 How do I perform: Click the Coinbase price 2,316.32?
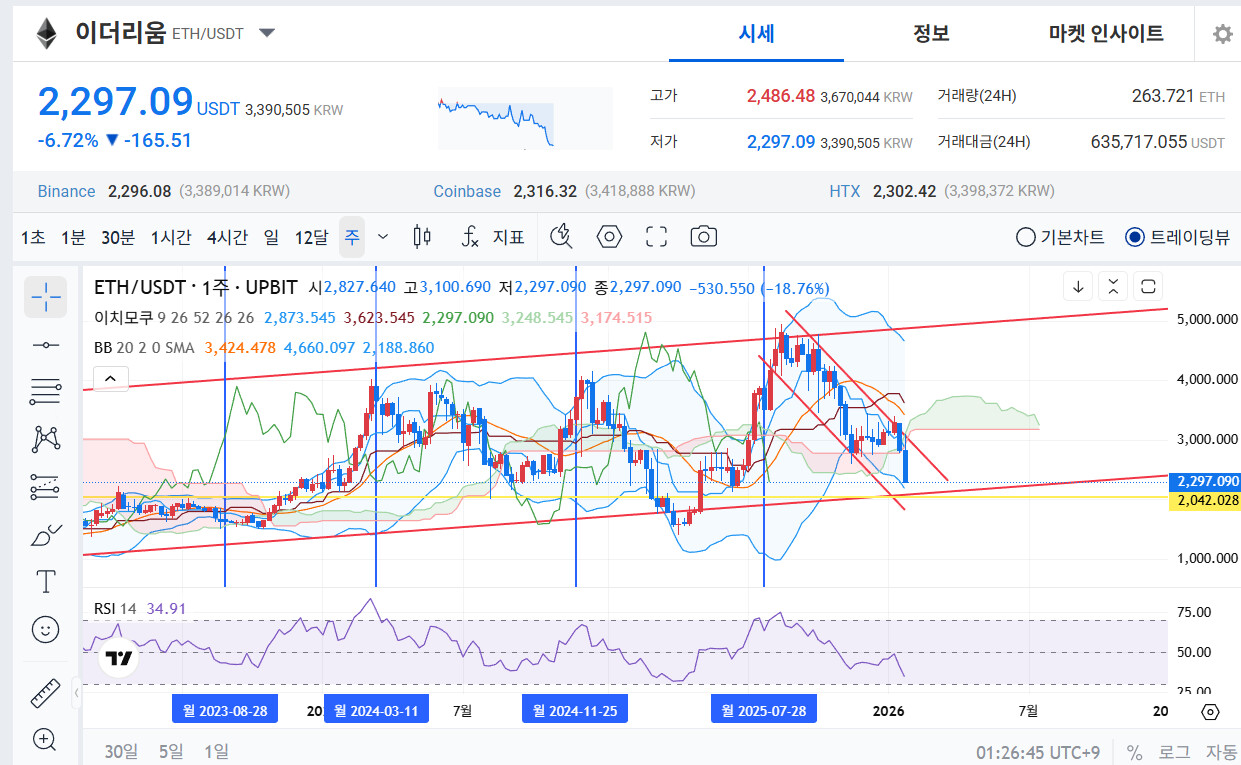545,191
